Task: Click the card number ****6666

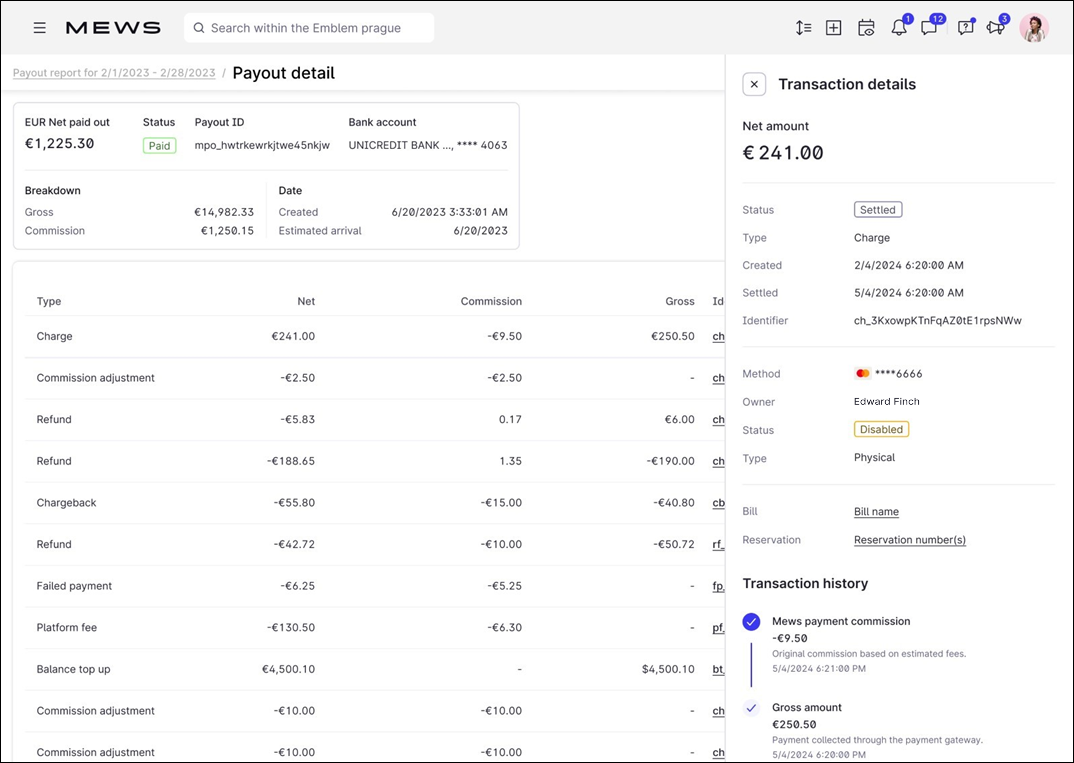Action: pyautogui.click(x=899, y=374)
